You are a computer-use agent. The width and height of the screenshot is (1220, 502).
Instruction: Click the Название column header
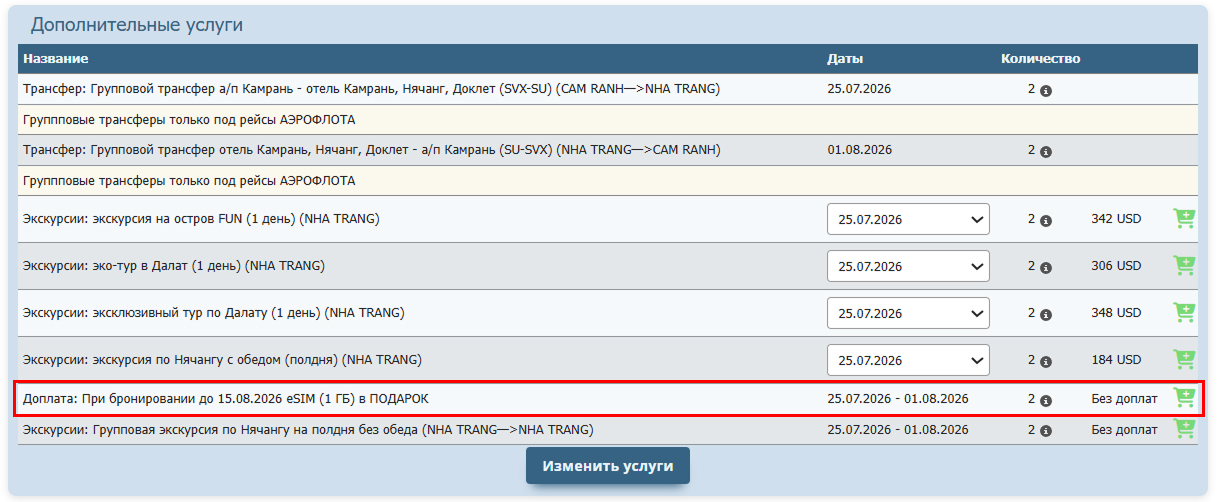point(56,59)
